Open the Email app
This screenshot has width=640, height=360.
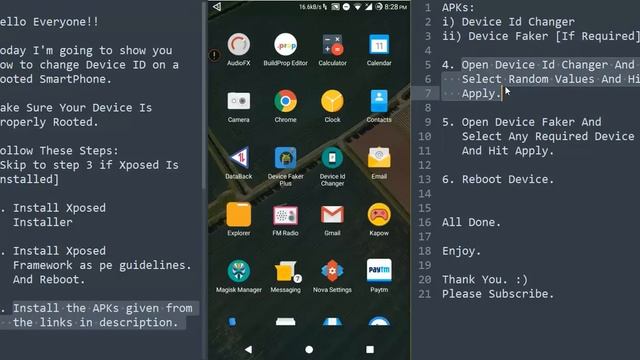tap(379, 163)
